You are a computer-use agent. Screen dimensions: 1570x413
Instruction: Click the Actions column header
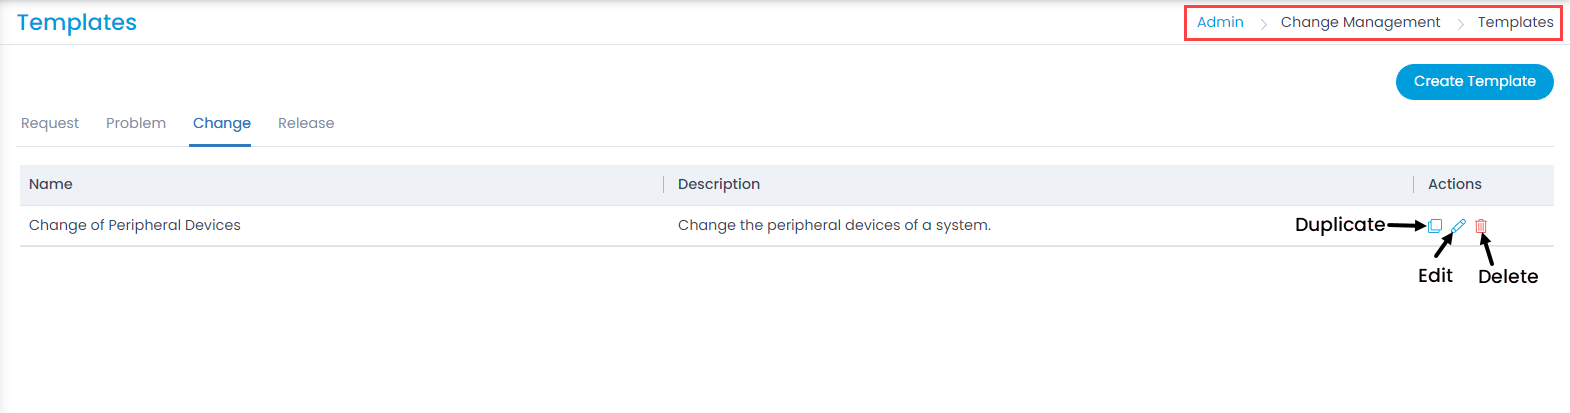[x=1454, y=184]
